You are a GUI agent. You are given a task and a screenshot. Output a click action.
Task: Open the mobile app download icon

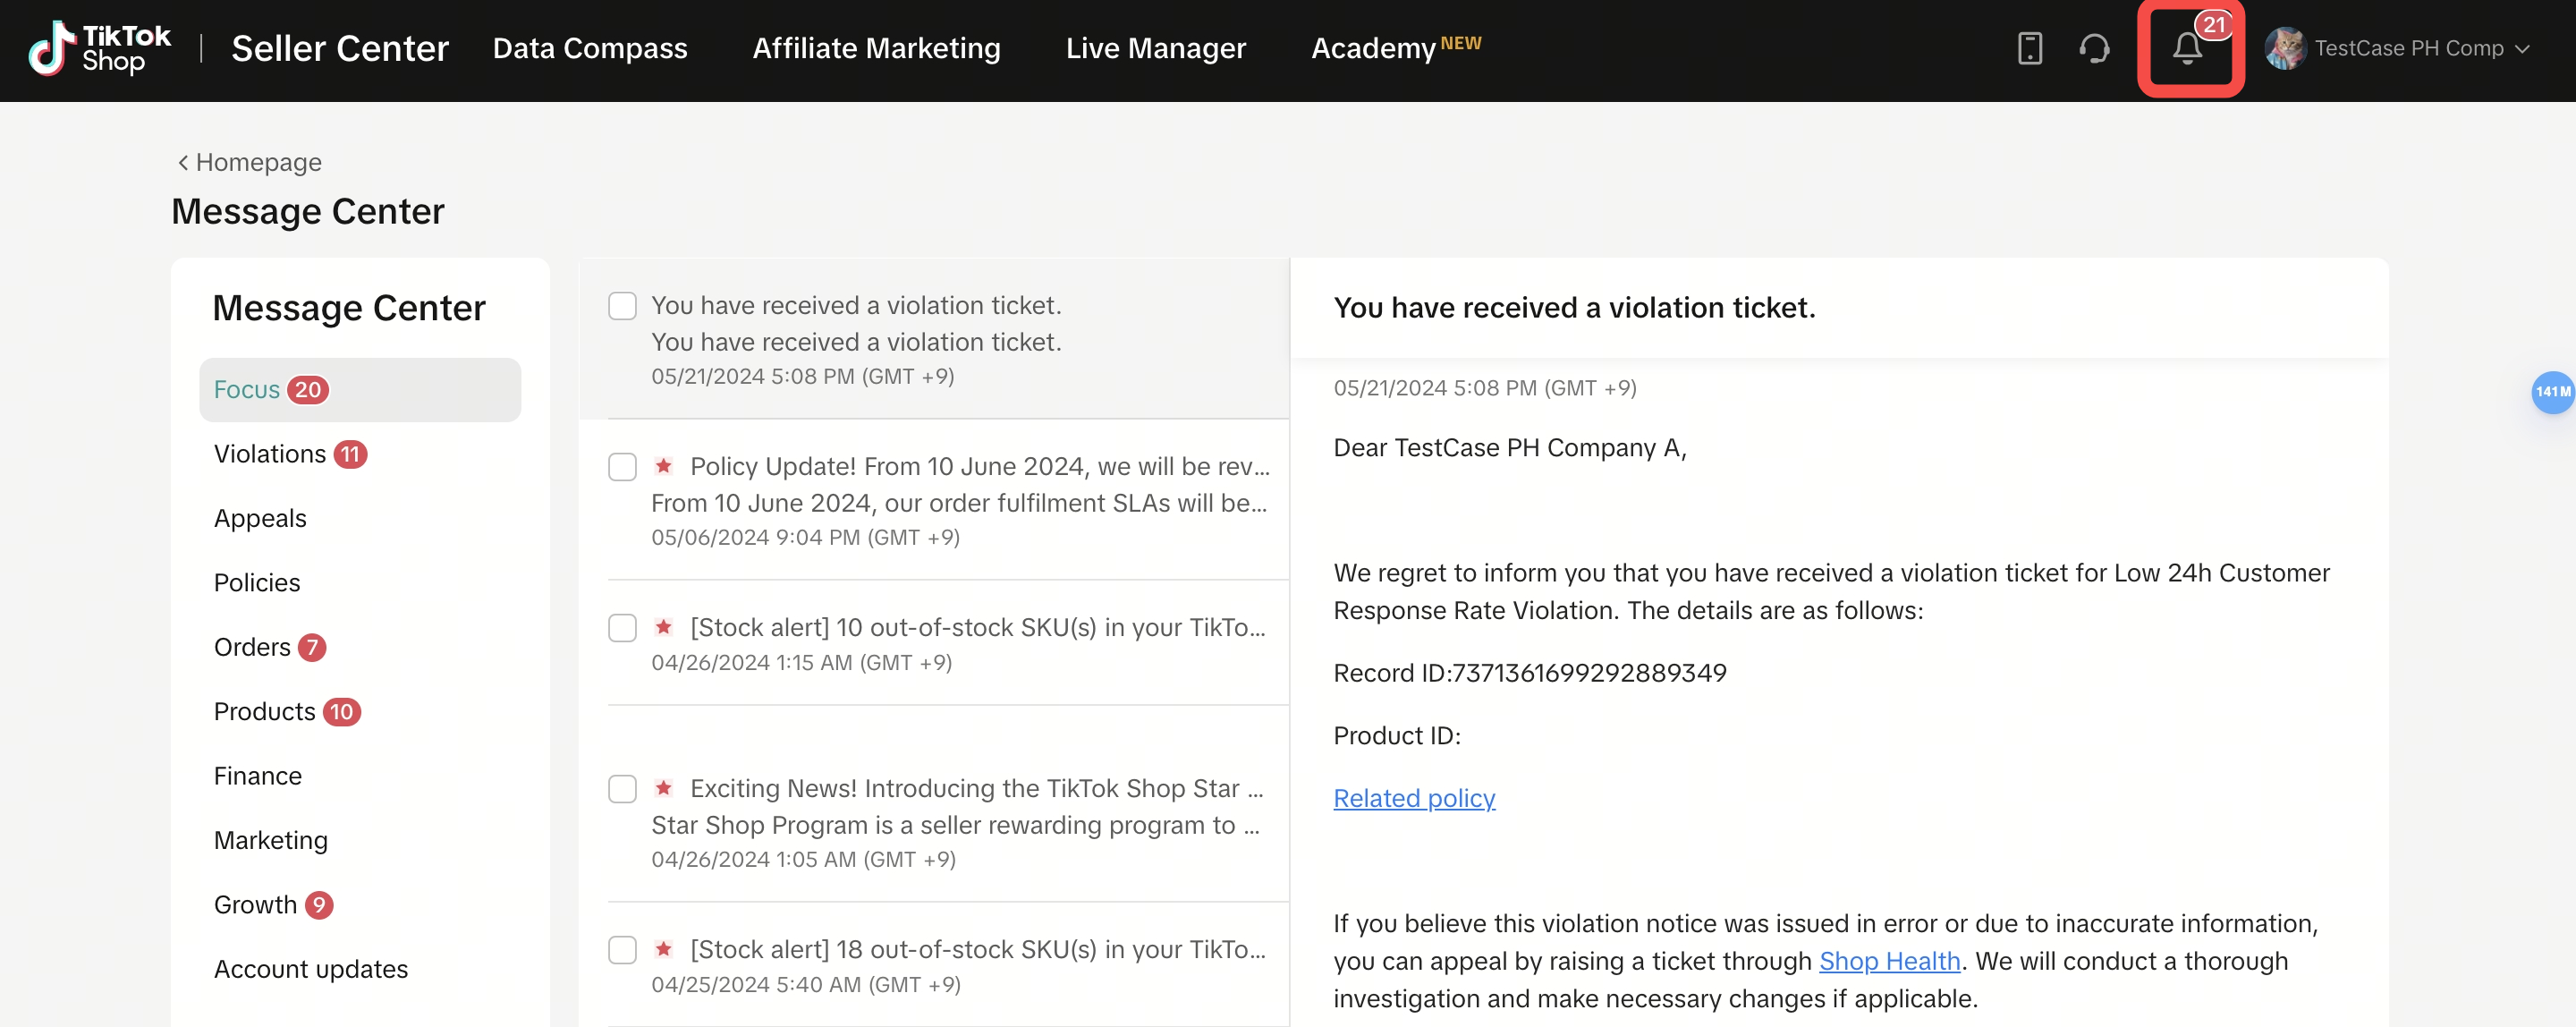click(2029, 48)
